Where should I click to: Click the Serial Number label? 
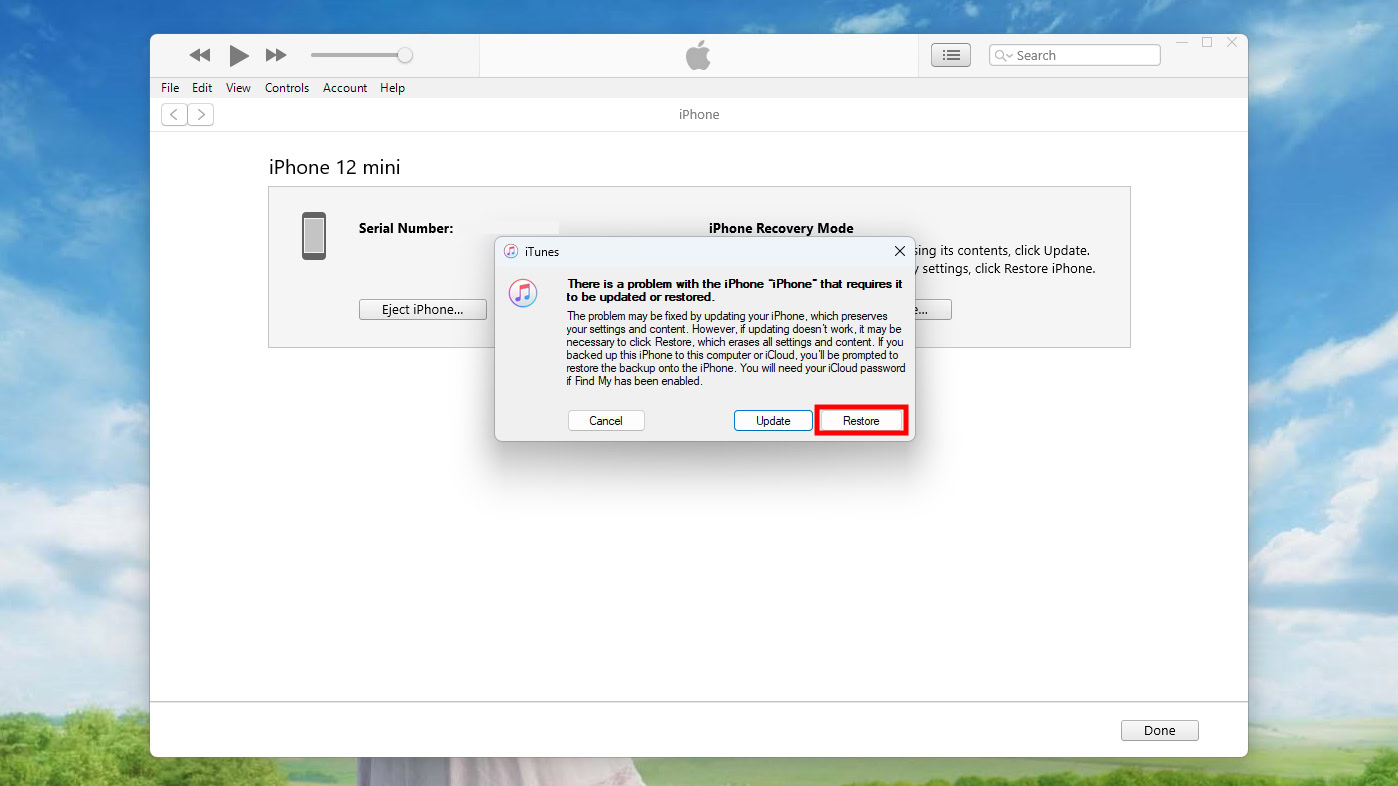click(406, 228)
